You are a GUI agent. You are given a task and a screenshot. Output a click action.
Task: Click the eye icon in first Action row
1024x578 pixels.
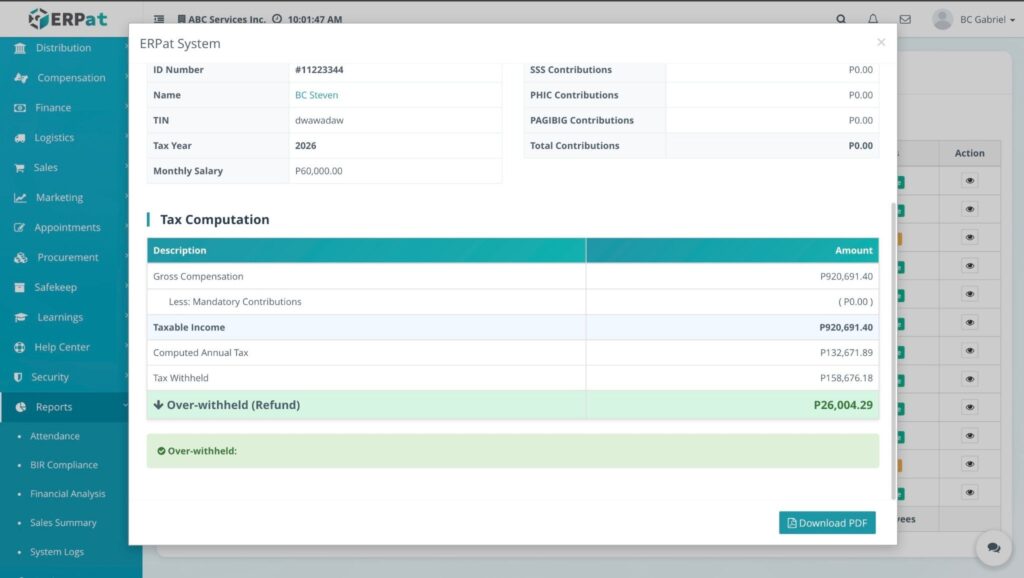tap(969, 181)
